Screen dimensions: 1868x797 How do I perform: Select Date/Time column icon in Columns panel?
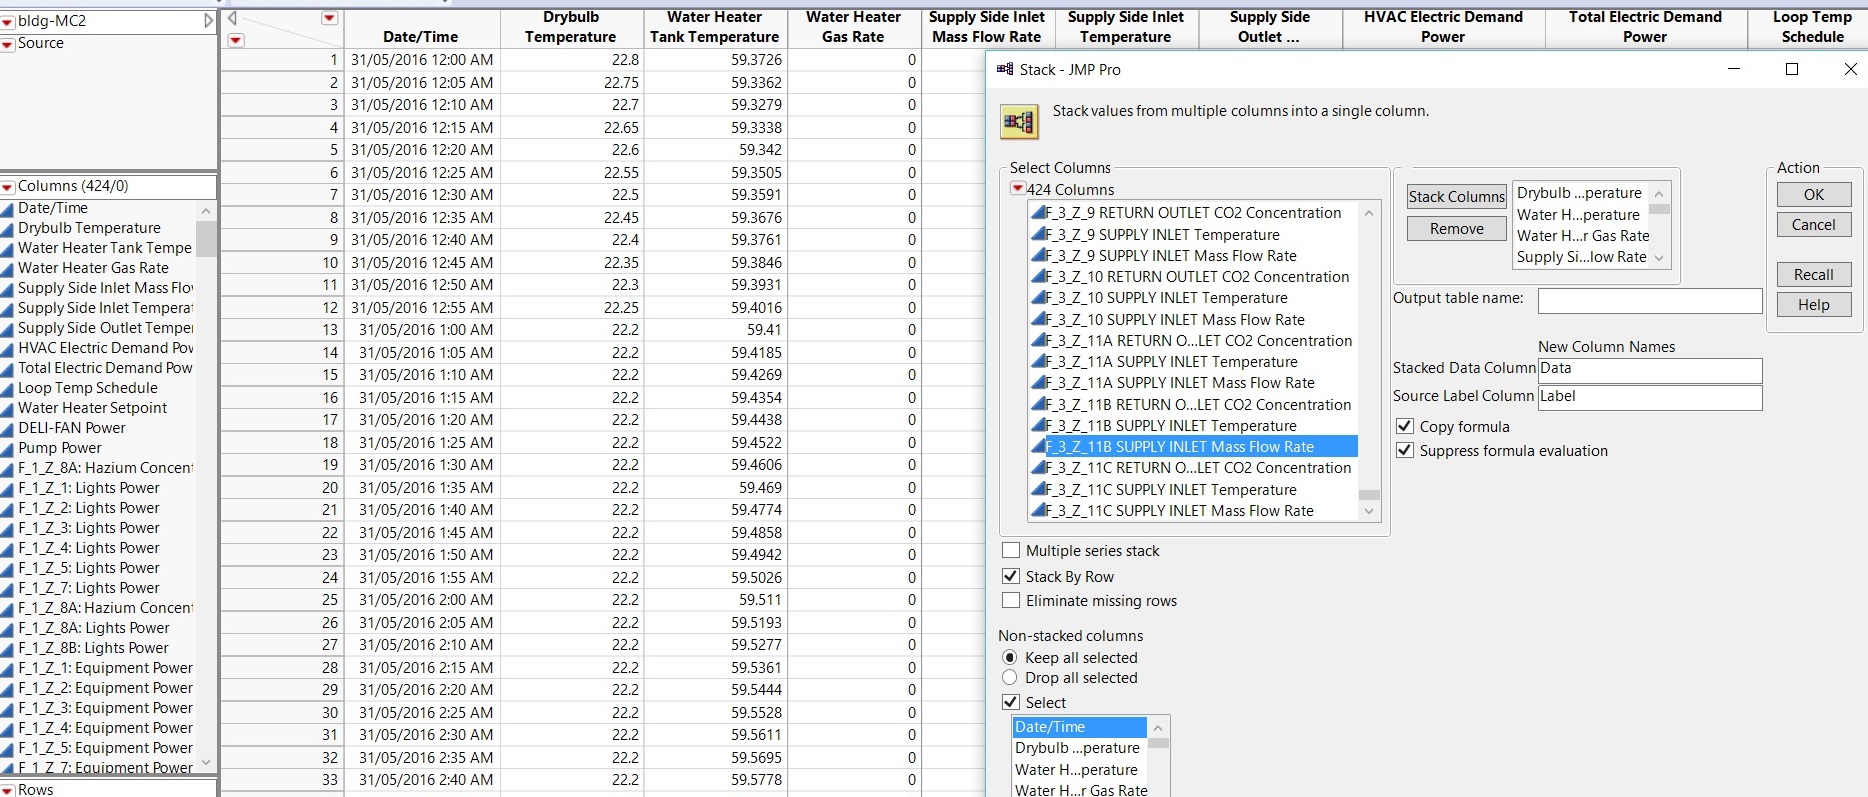click(8, 208)
